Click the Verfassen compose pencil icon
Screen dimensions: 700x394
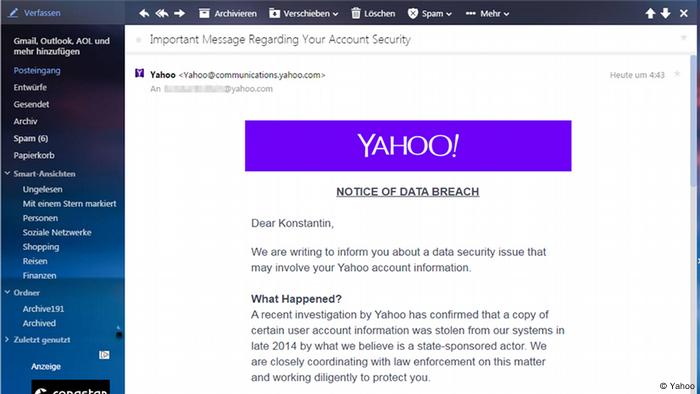[13, 13]
